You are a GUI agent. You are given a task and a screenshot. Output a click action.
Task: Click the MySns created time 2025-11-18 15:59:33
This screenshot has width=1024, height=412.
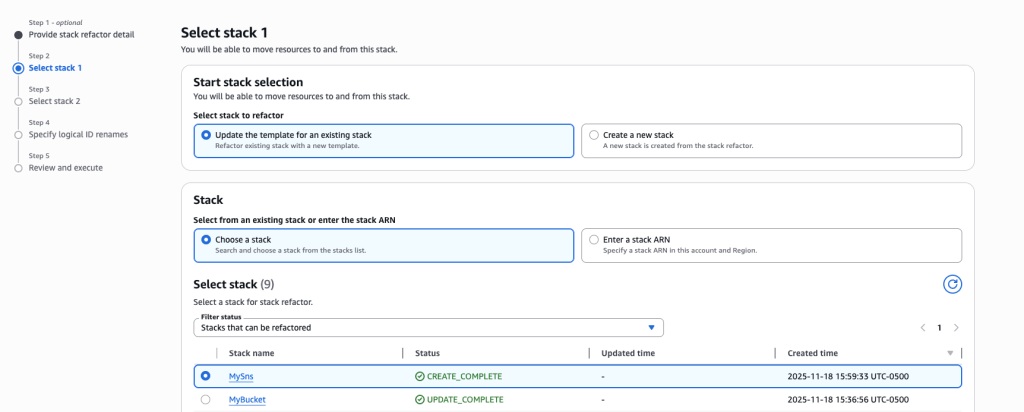click(848, 376)
